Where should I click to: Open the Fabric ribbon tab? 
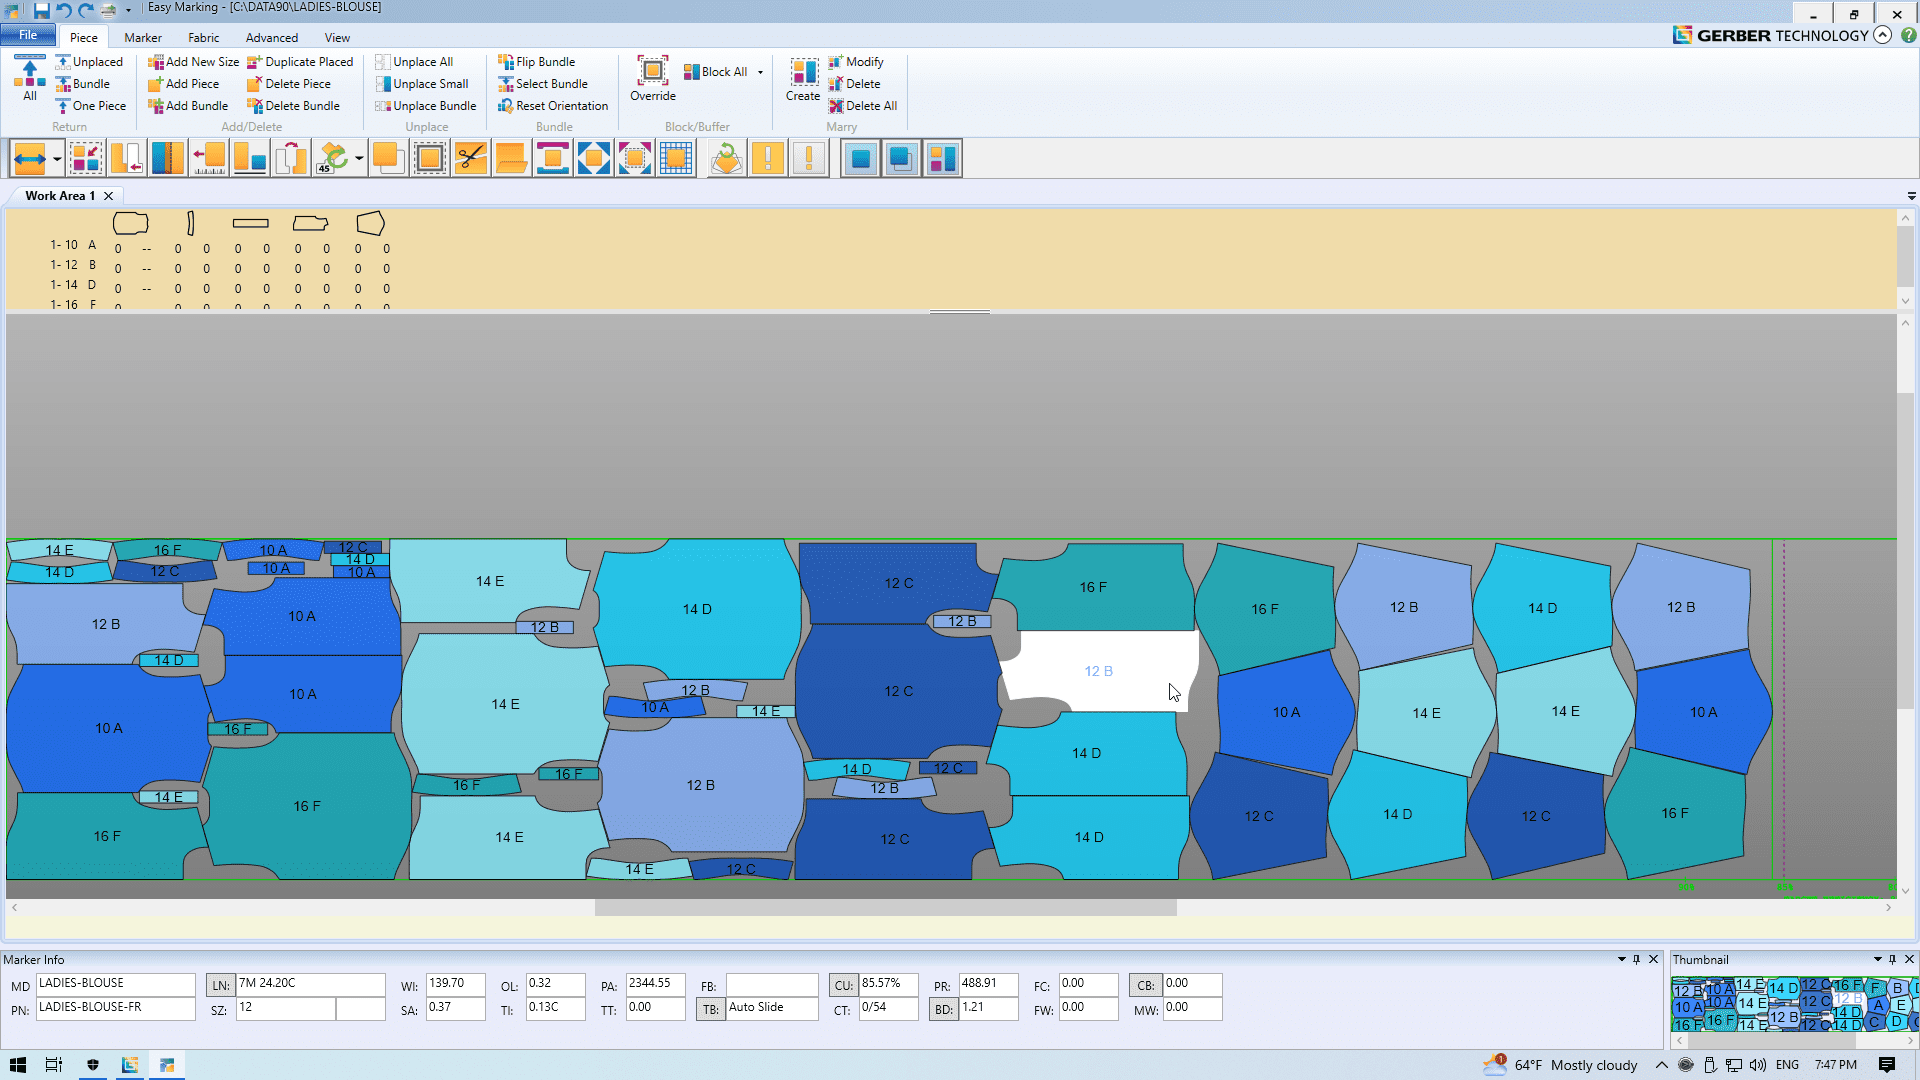pos(203,38)
